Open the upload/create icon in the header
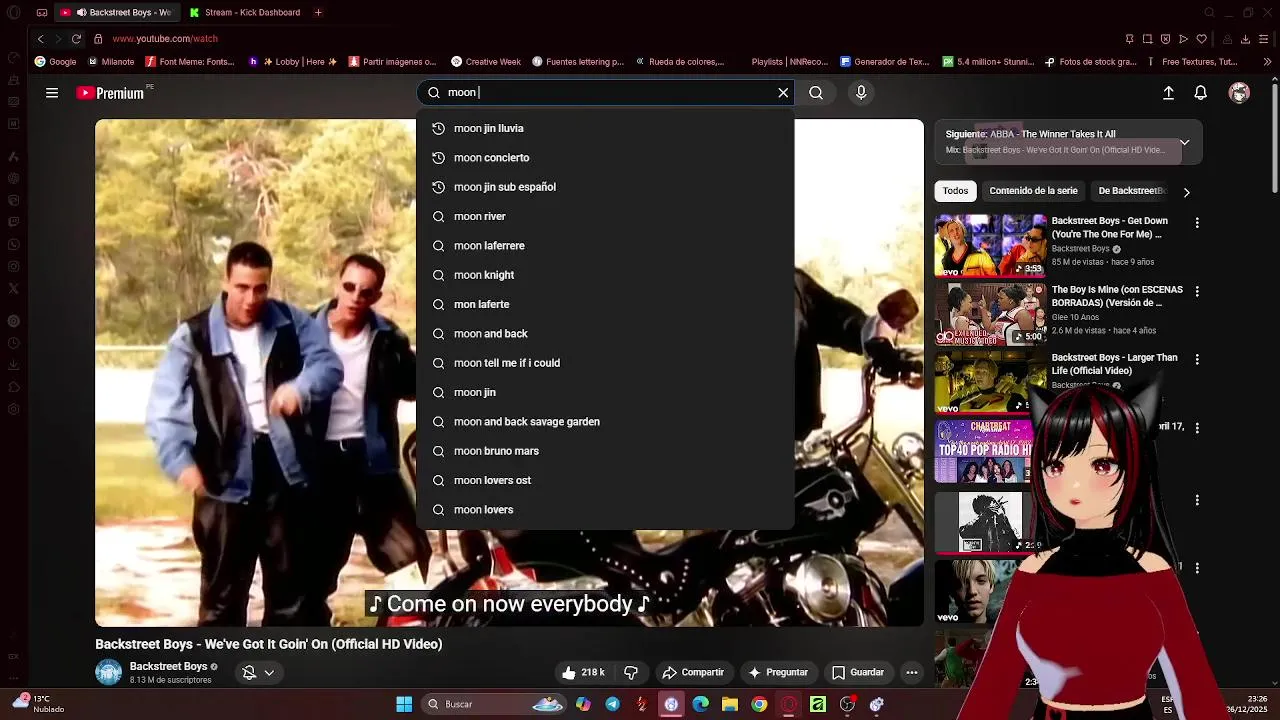The image size is (1280, 720). (x=1168, y=93)
